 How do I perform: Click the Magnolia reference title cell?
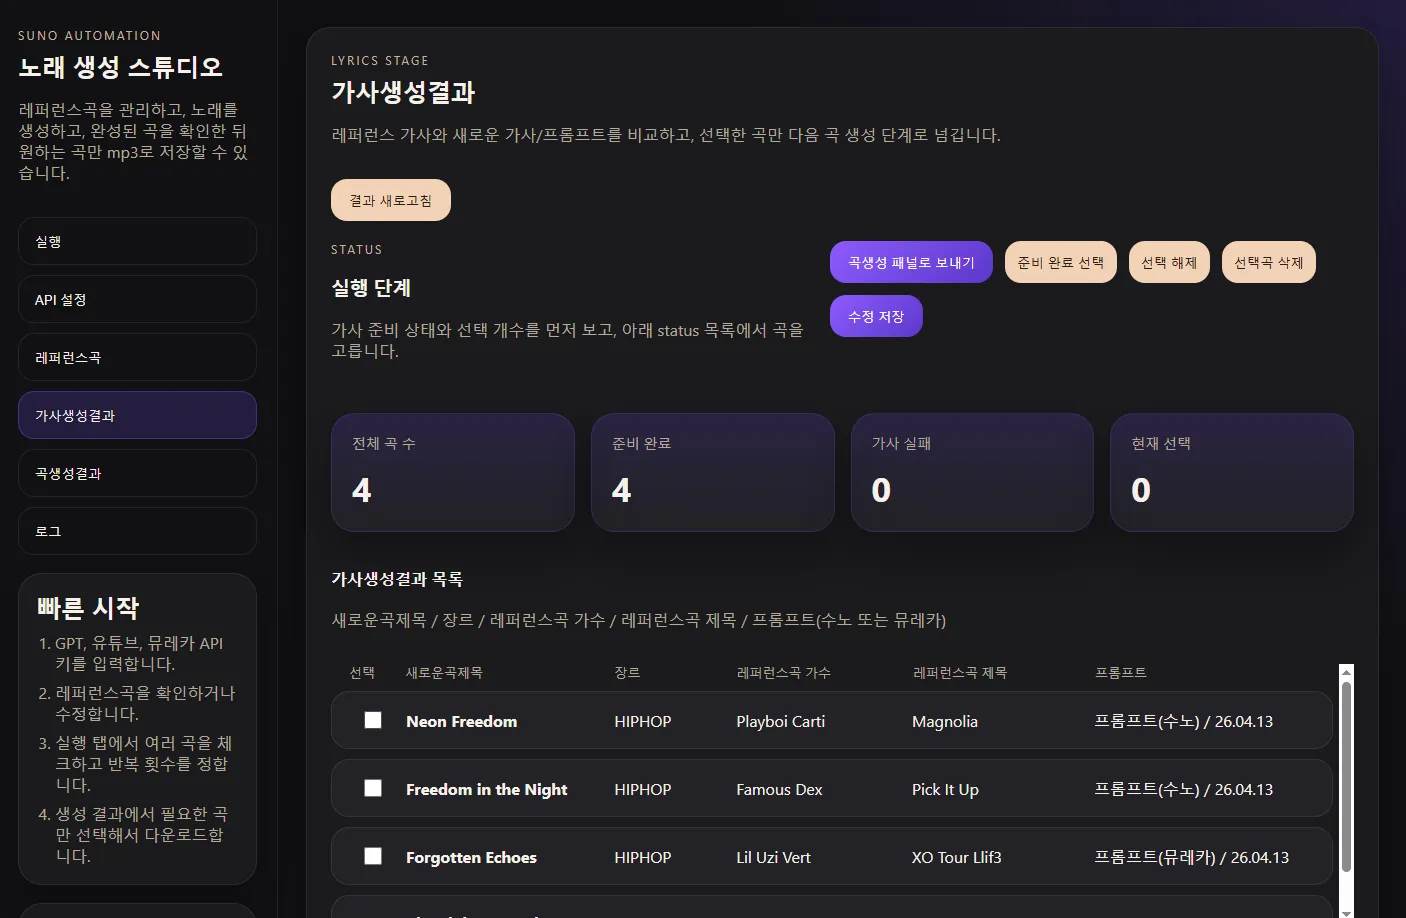coord(944,722)
